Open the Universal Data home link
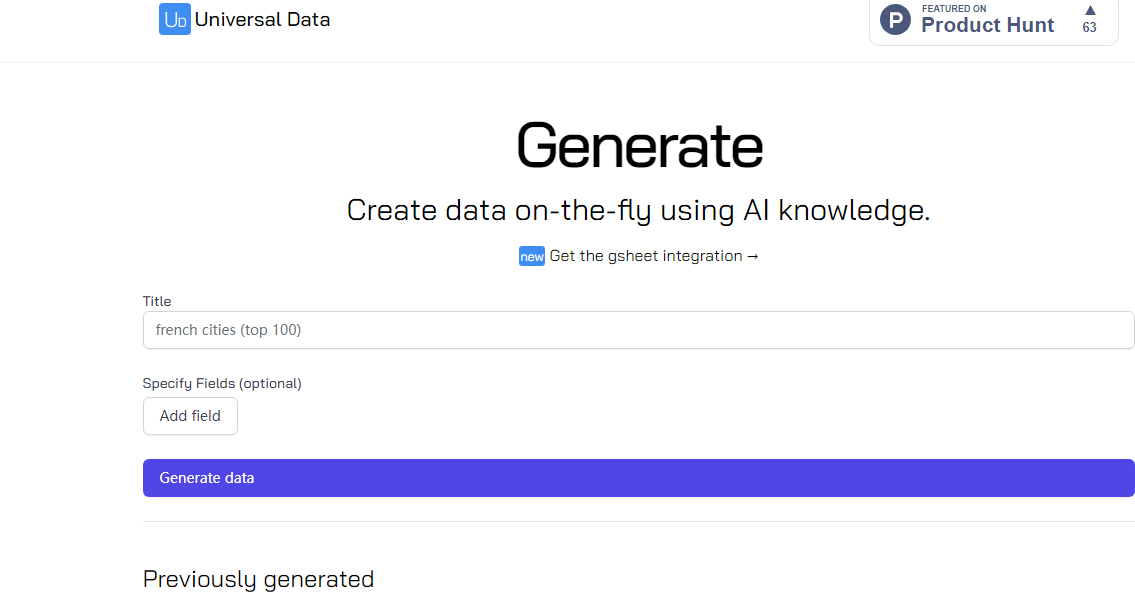 262,19
